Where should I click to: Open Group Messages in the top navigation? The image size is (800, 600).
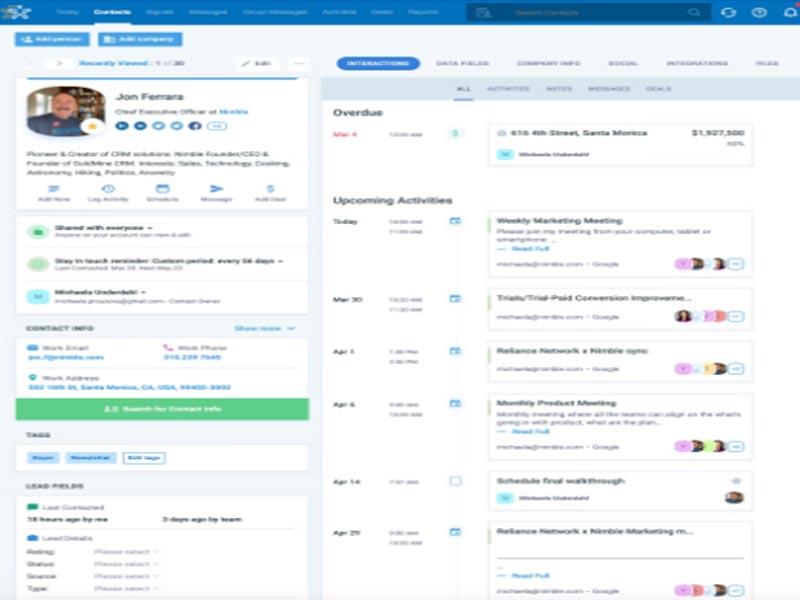coord(274,12)
